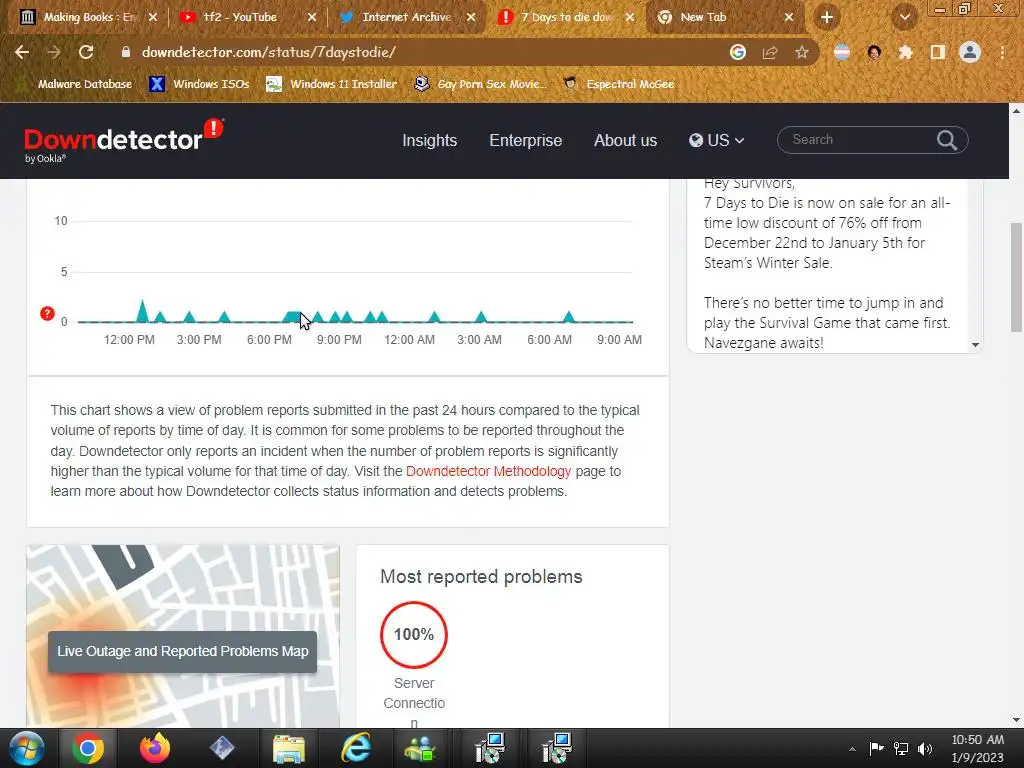
Task: Click the browser forward arrow
Action: (54, 52)
